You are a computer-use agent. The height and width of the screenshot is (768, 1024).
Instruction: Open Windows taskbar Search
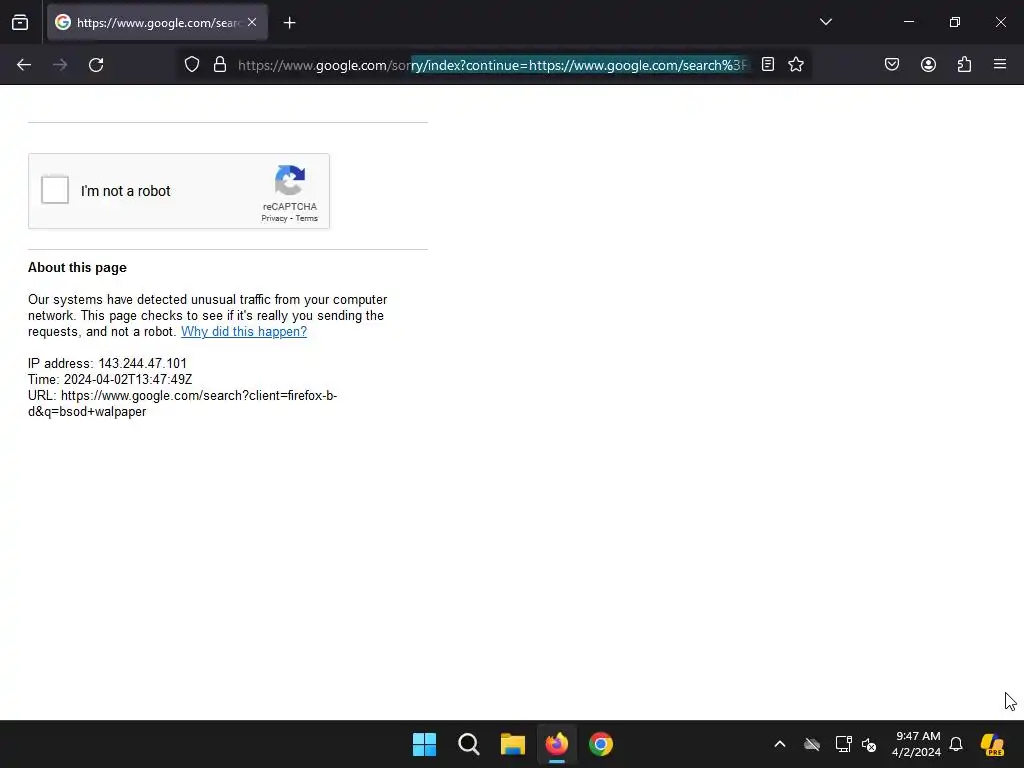pos(469,744)
